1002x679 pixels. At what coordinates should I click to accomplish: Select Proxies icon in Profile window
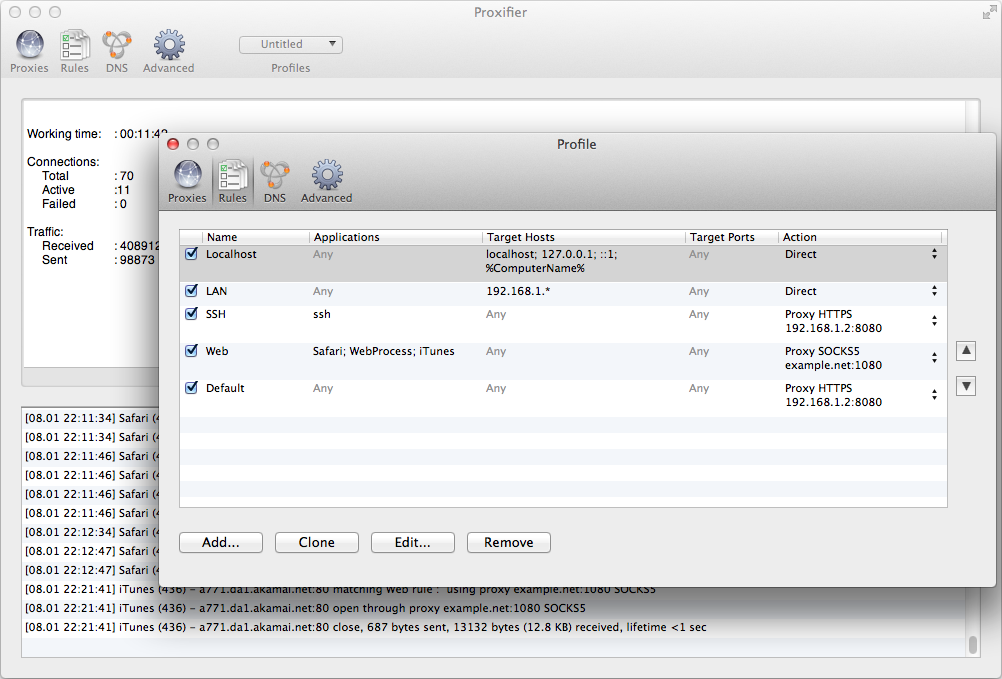point(187,181)
